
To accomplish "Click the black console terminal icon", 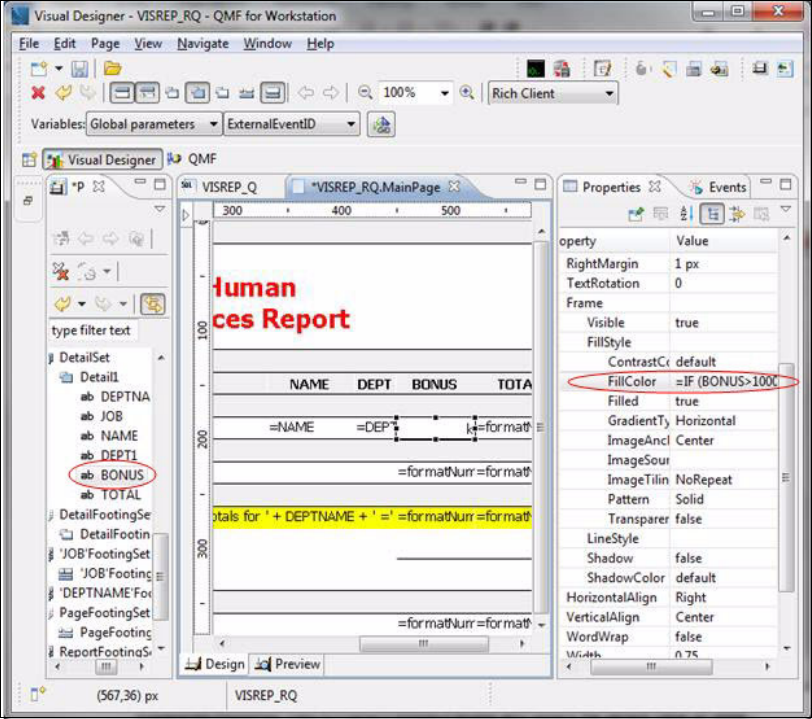I will 535,69.
